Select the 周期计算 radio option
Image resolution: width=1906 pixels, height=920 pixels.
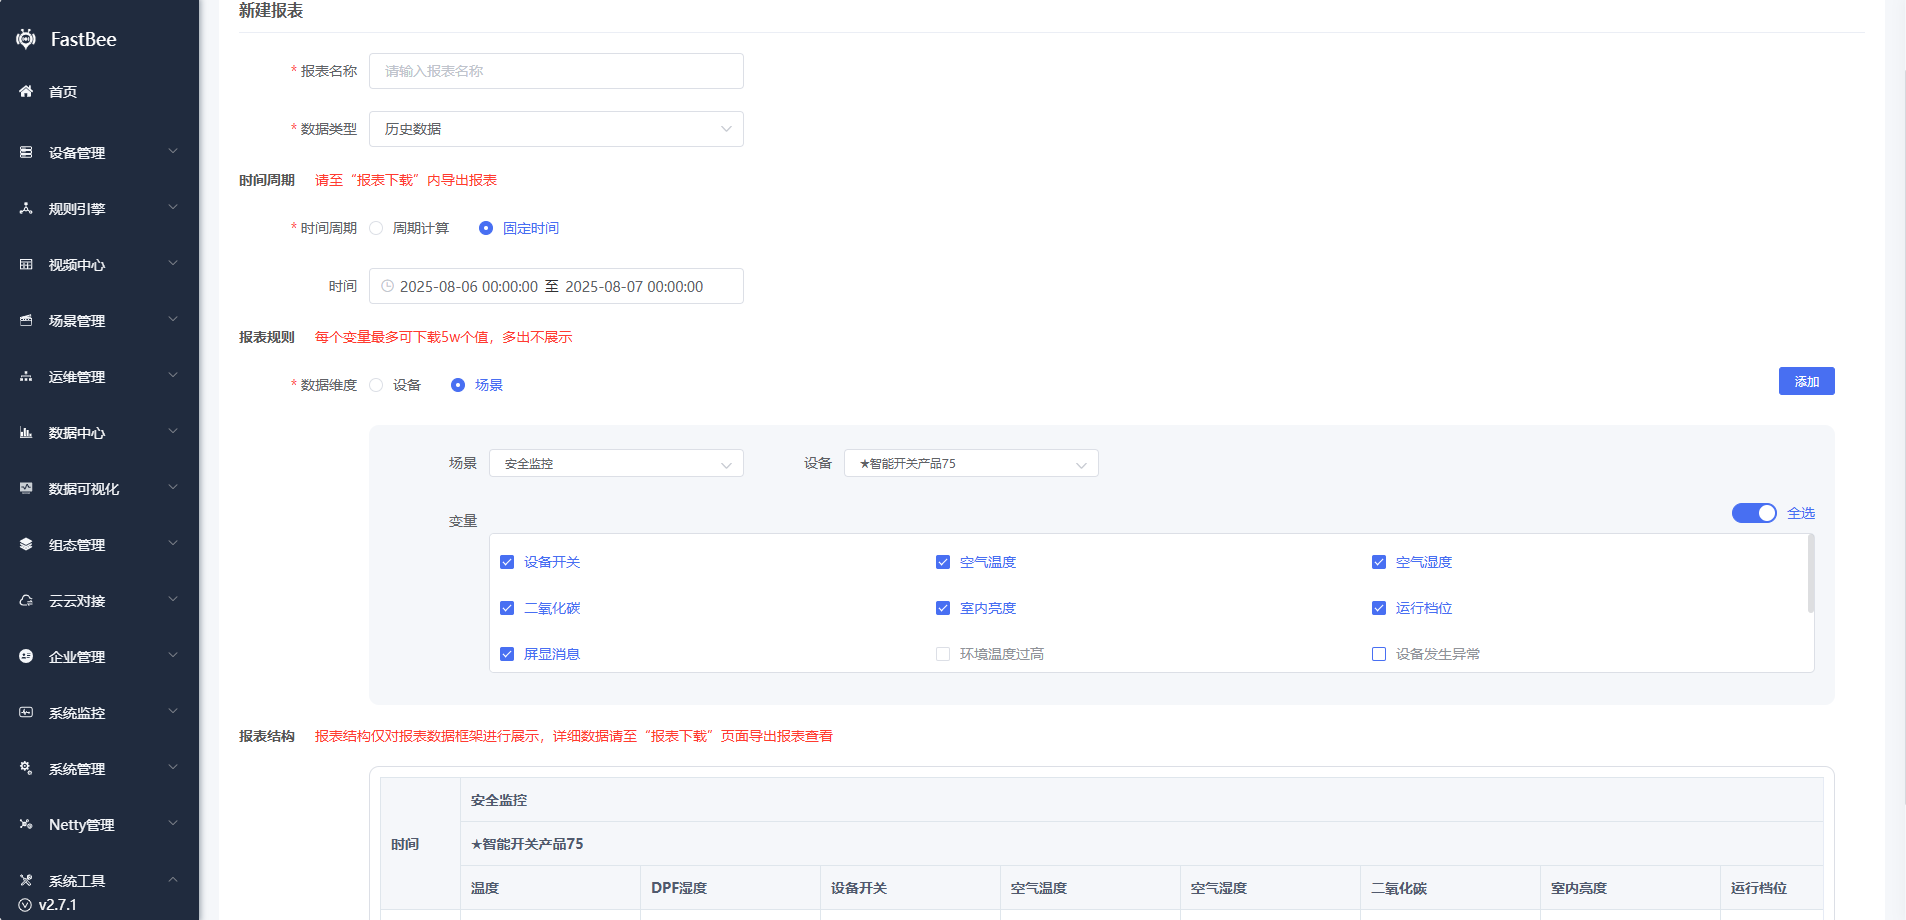[x=377, y=228]
